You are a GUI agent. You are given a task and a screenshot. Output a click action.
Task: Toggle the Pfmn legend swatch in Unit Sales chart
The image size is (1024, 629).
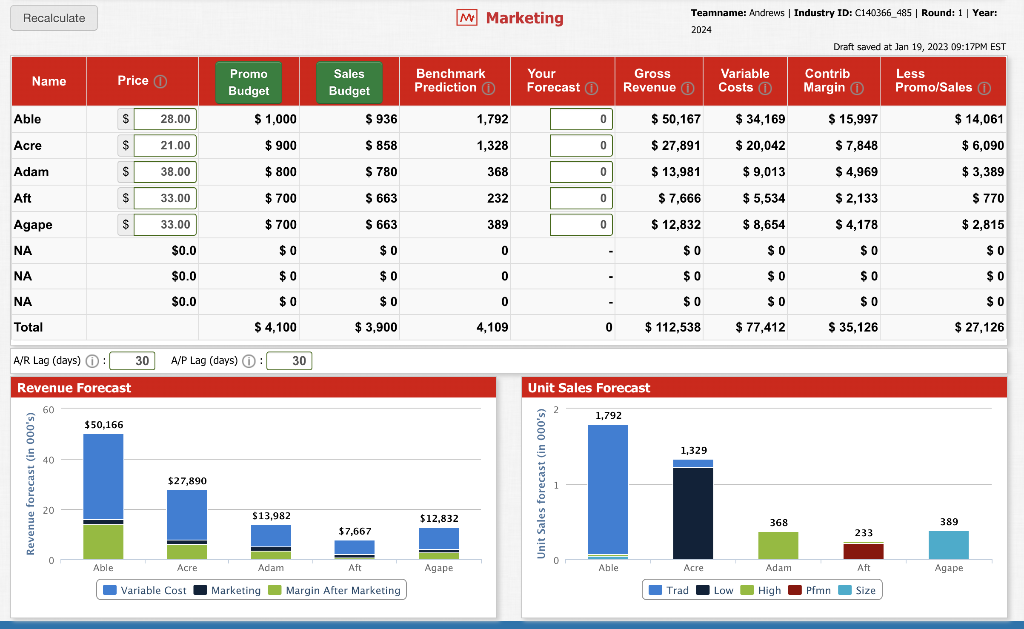point(797,591)
